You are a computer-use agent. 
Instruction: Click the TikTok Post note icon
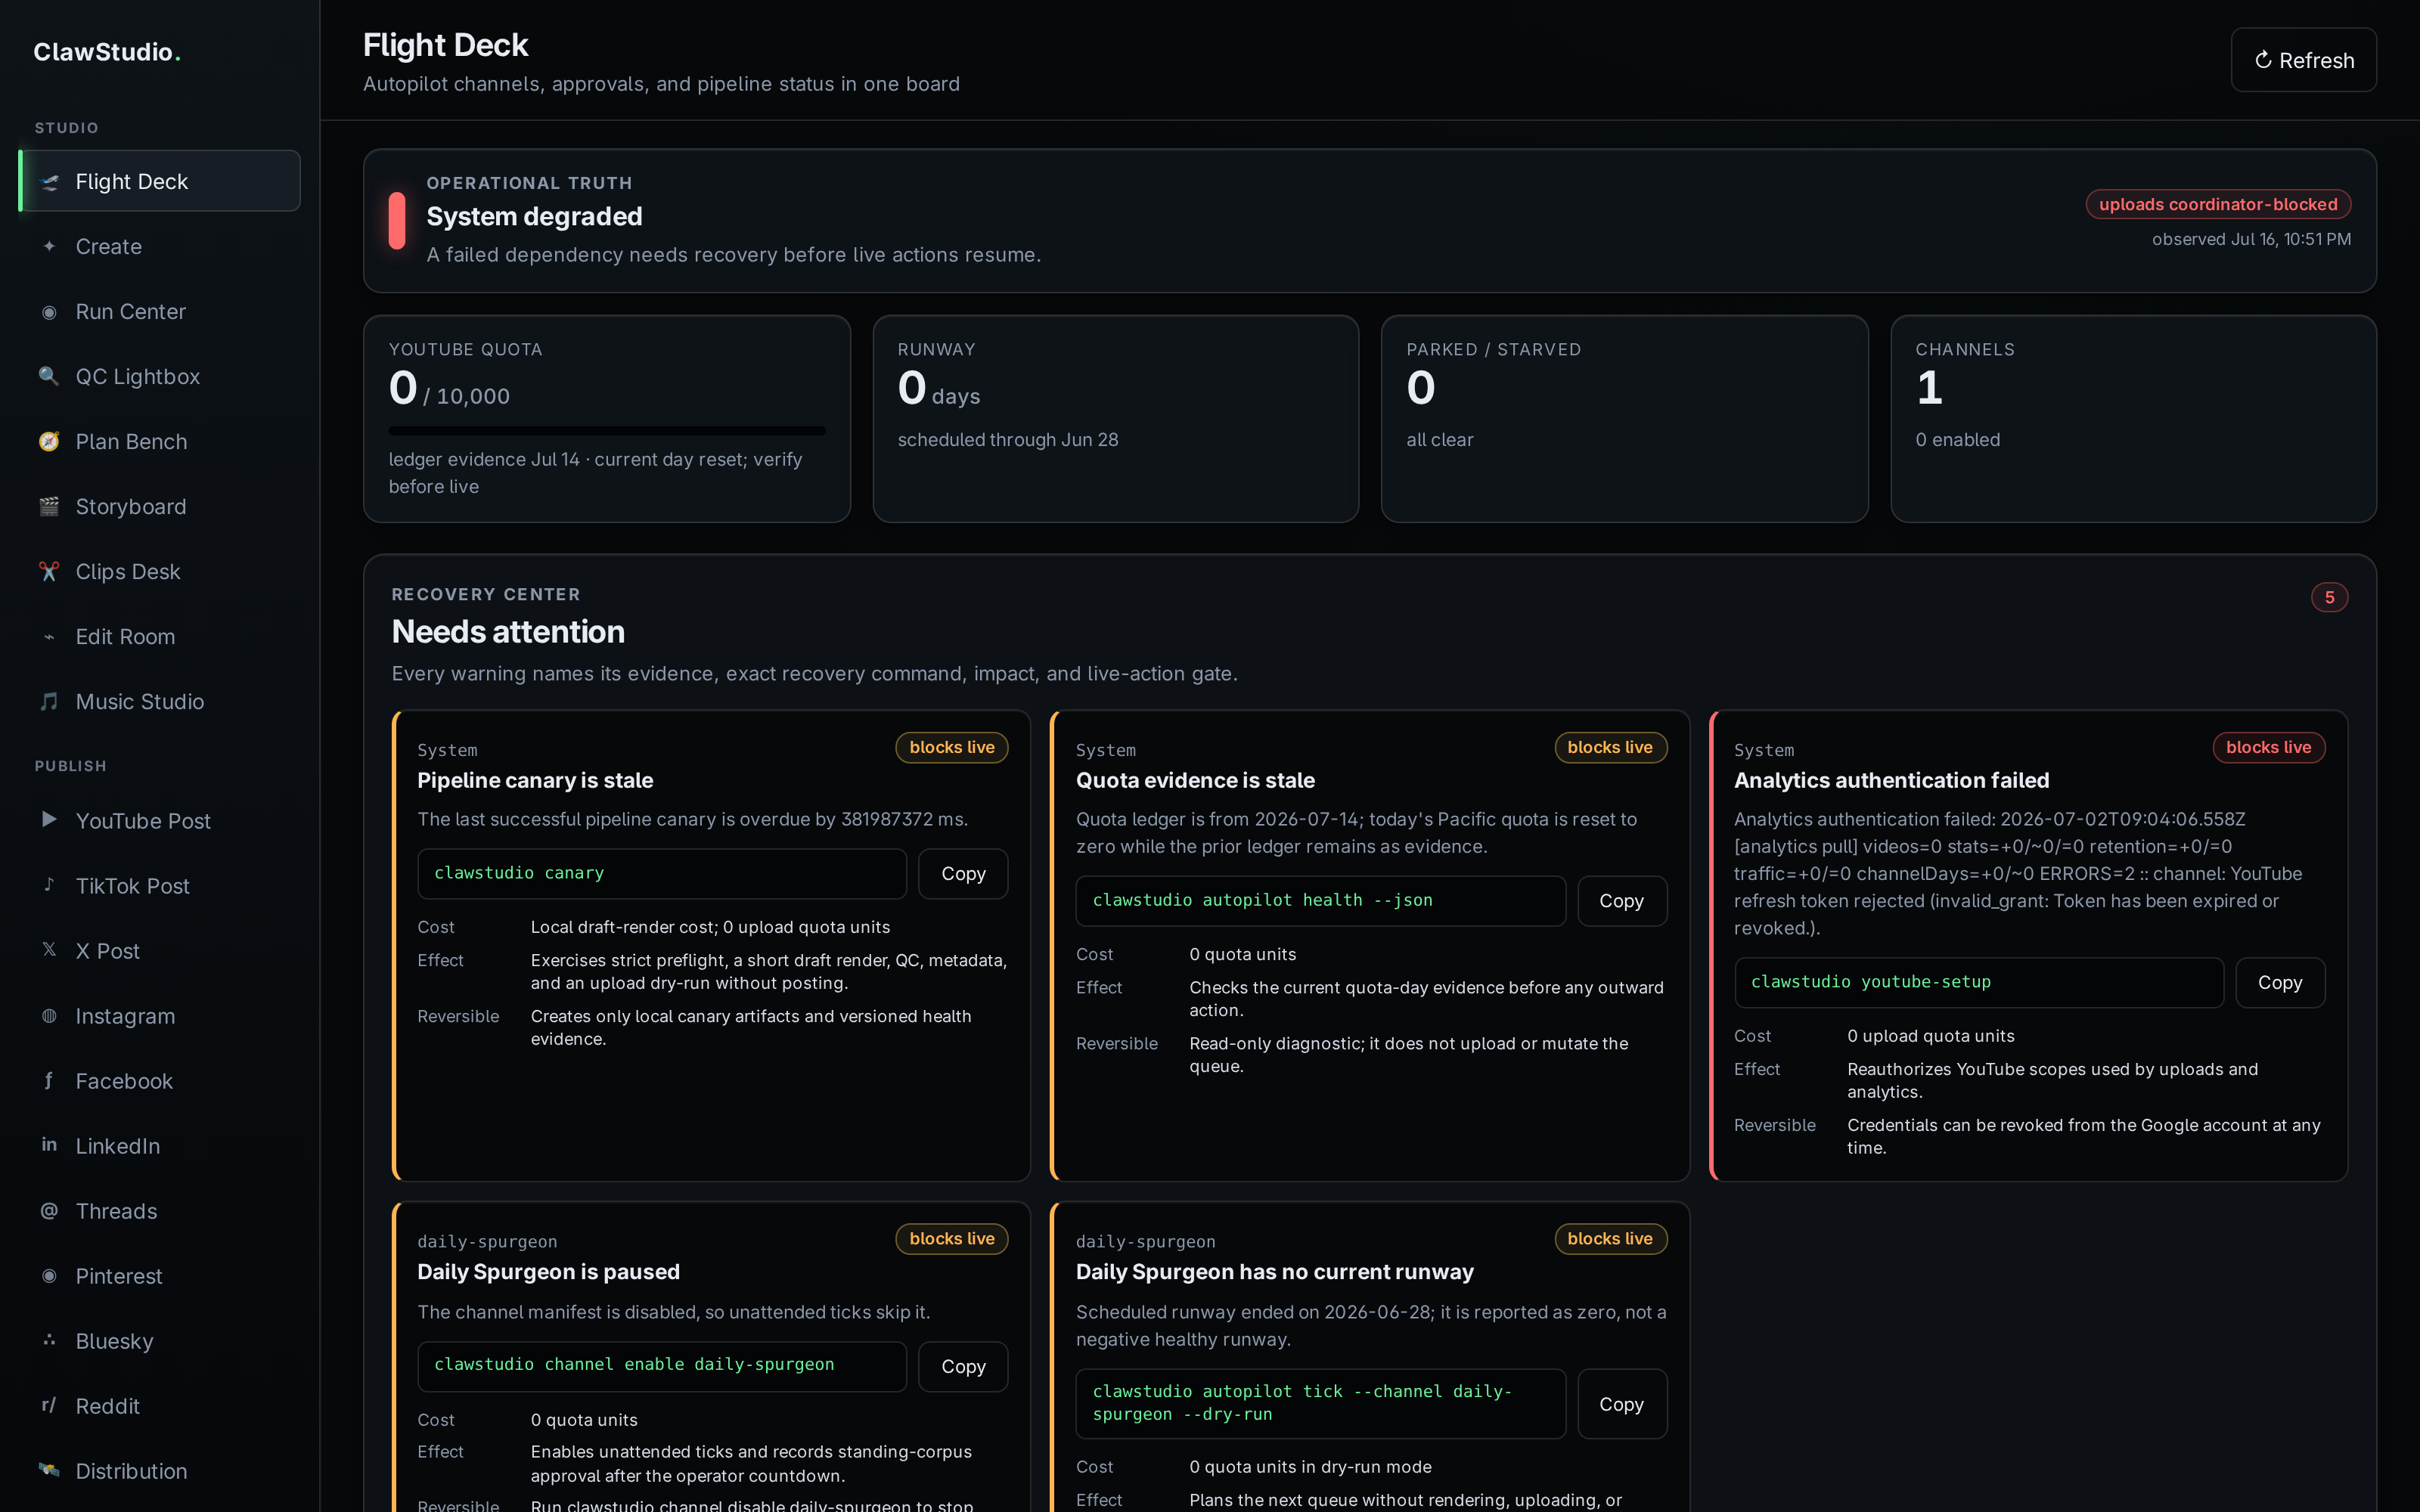tap(49, 886)
